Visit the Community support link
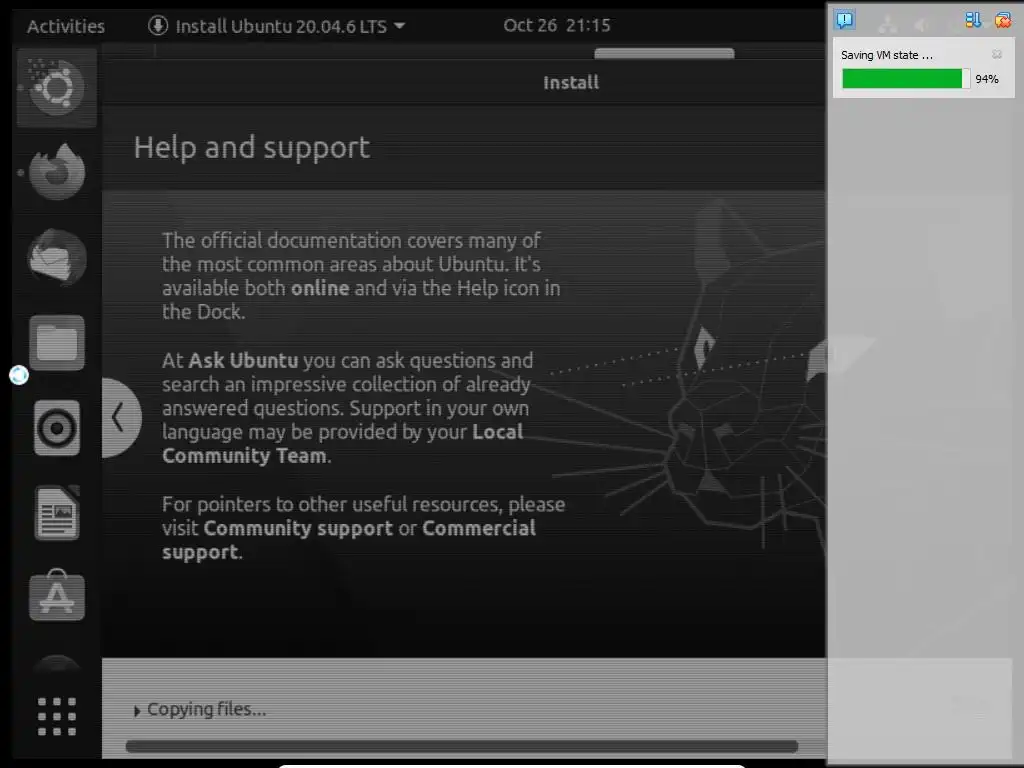The image size is (1024, 768). tap(298, 528)
